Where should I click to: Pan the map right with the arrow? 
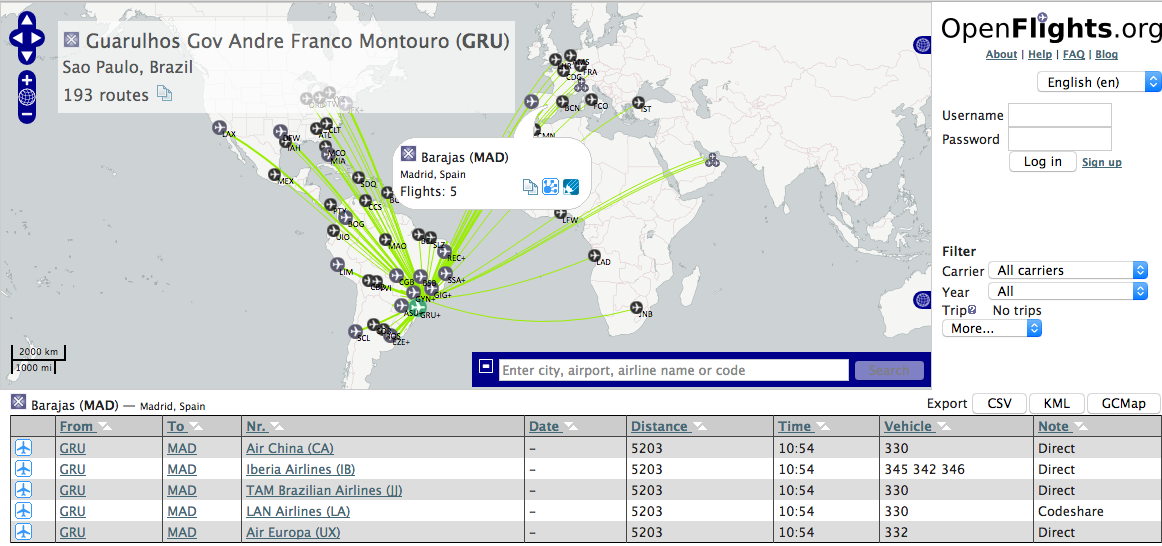(x=37, y=38)
